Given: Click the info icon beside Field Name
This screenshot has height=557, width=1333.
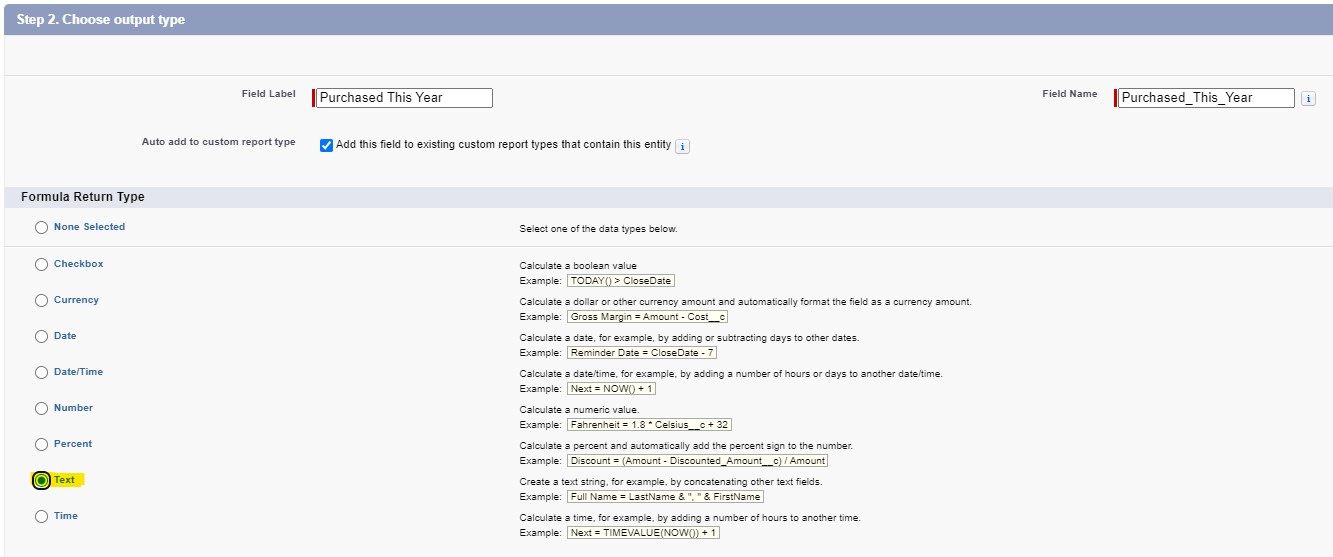Looking at the screenshot, I should click(1308, 98).
